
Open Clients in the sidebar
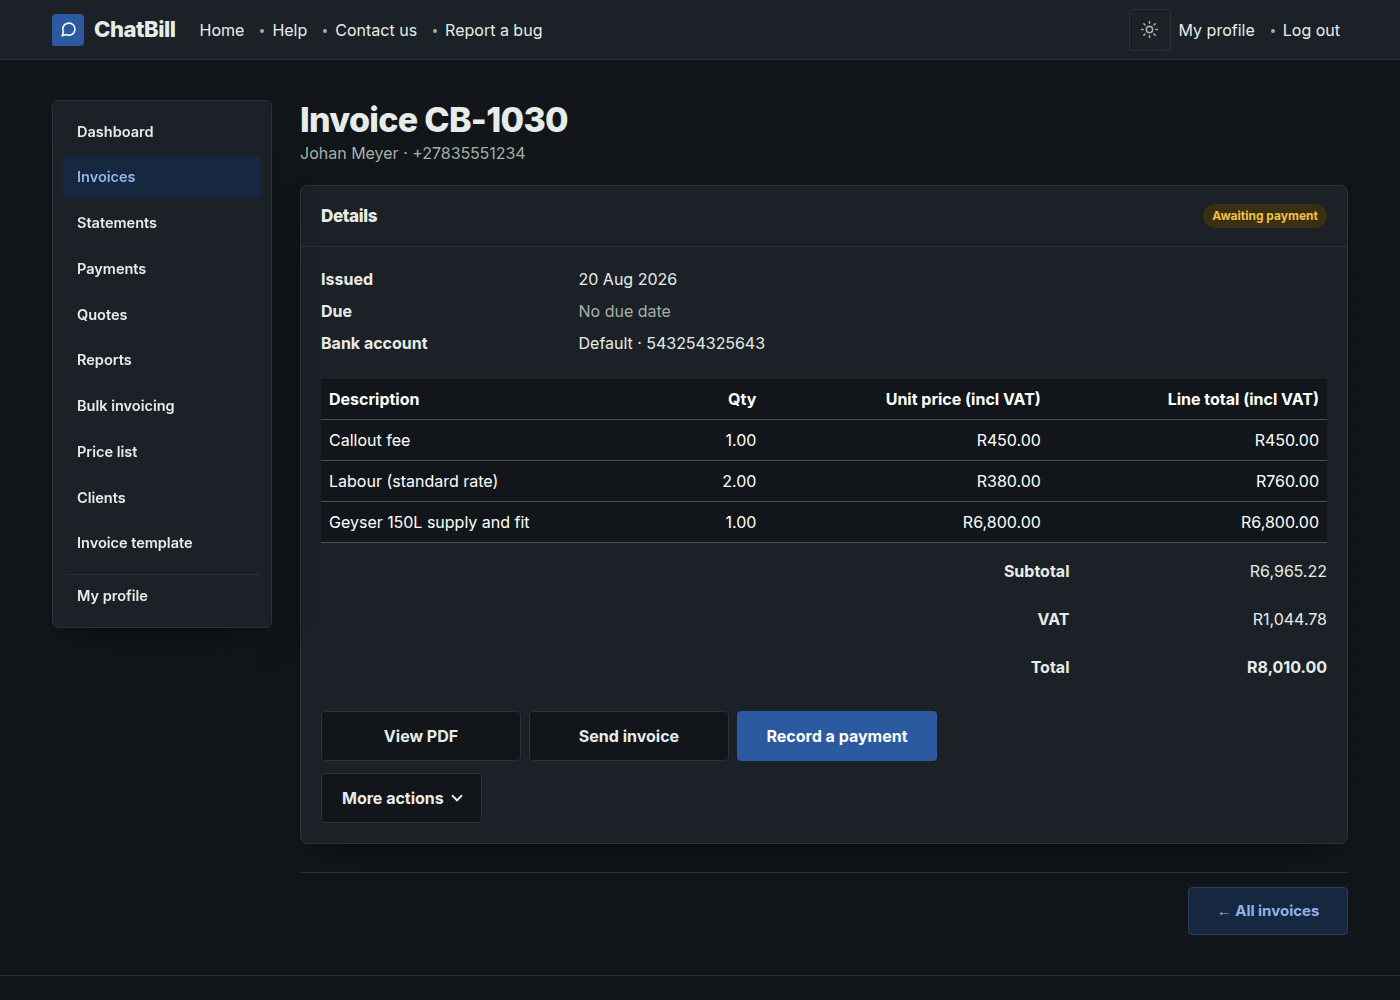162,498
